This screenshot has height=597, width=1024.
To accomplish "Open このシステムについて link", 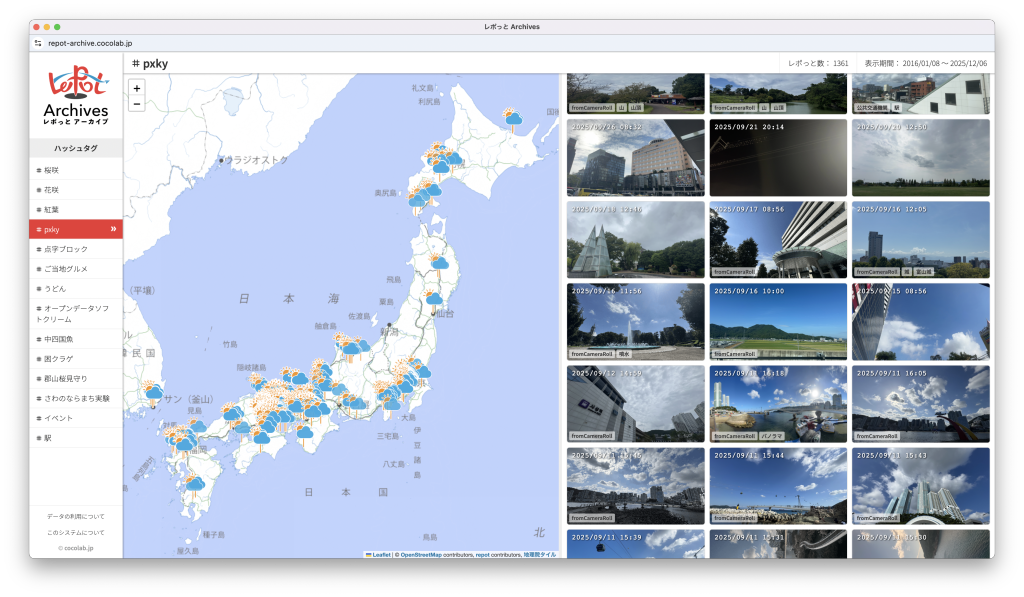I will [x=76, y=532].
